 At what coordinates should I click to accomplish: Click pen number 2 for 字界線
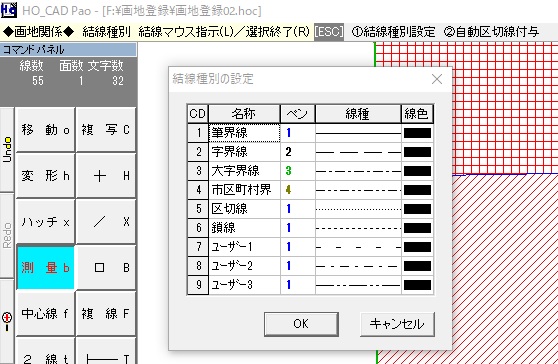click(x=298, y=152)
